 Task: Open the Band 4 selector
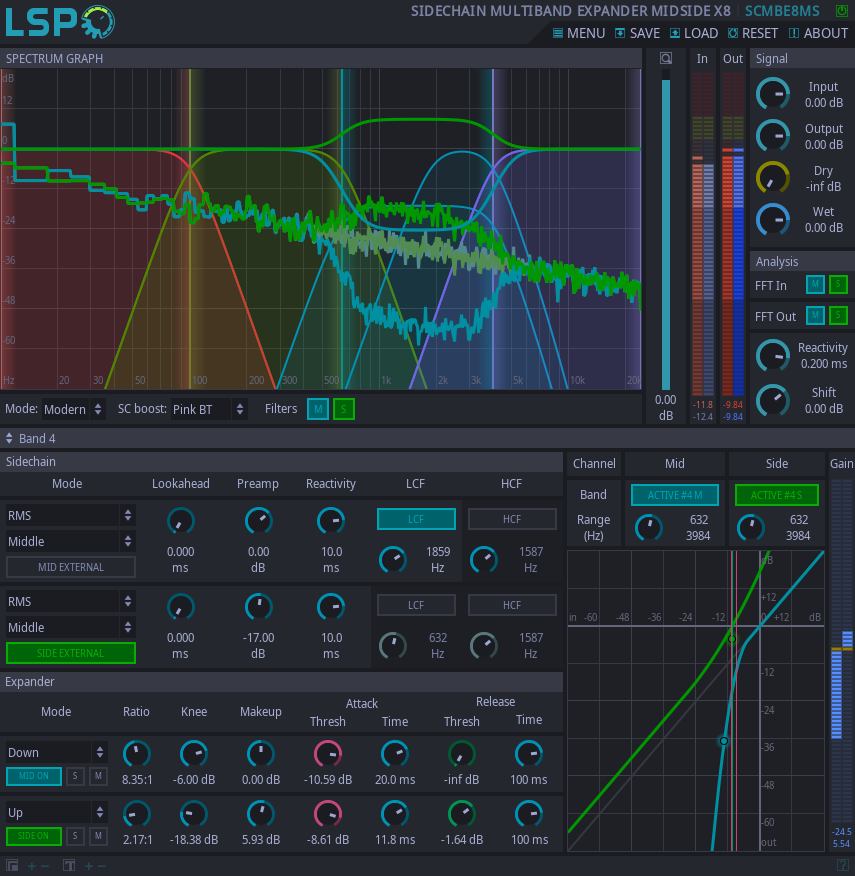click(x=31, y=439)
